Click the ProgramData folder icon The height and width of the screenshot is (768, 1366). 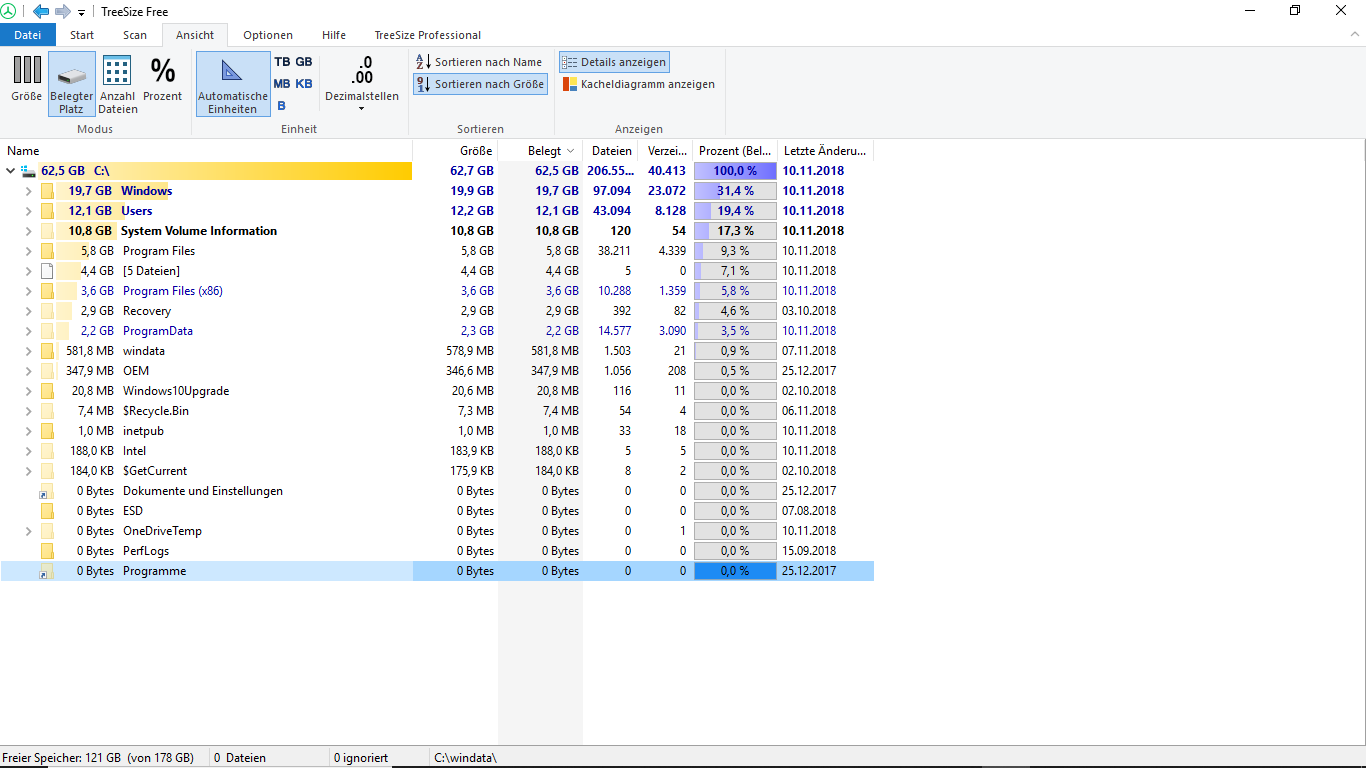pos(47,331)
